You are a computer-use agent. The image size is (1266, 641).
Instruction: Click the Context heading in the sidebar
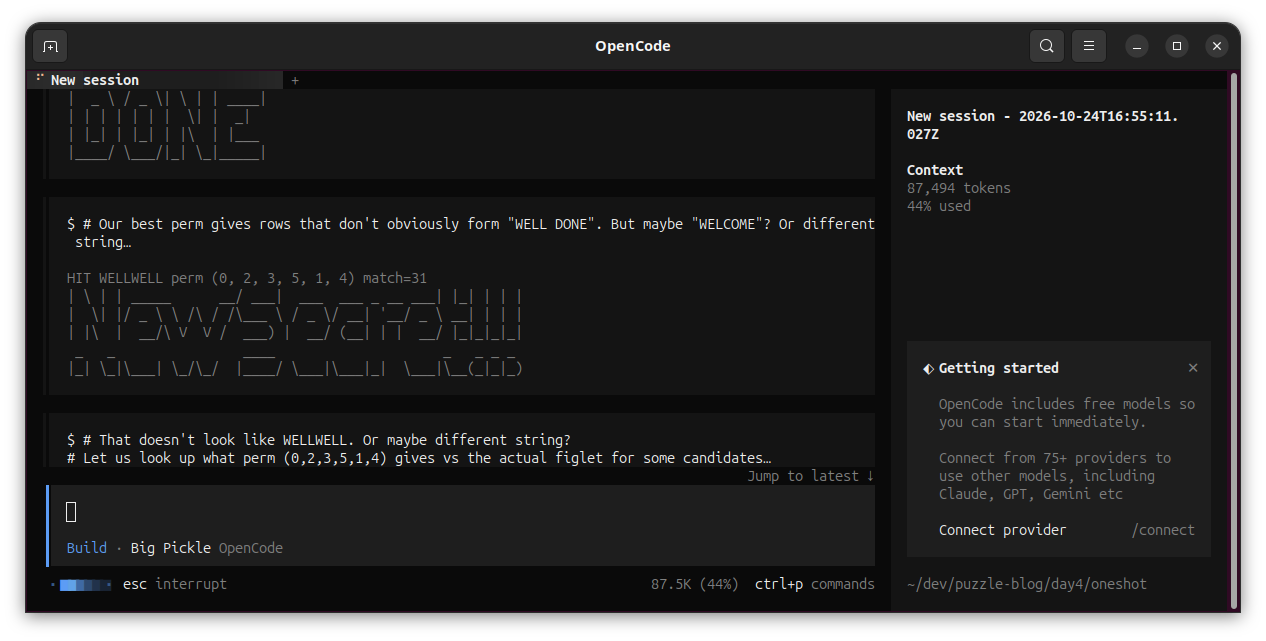coord(935,170)
